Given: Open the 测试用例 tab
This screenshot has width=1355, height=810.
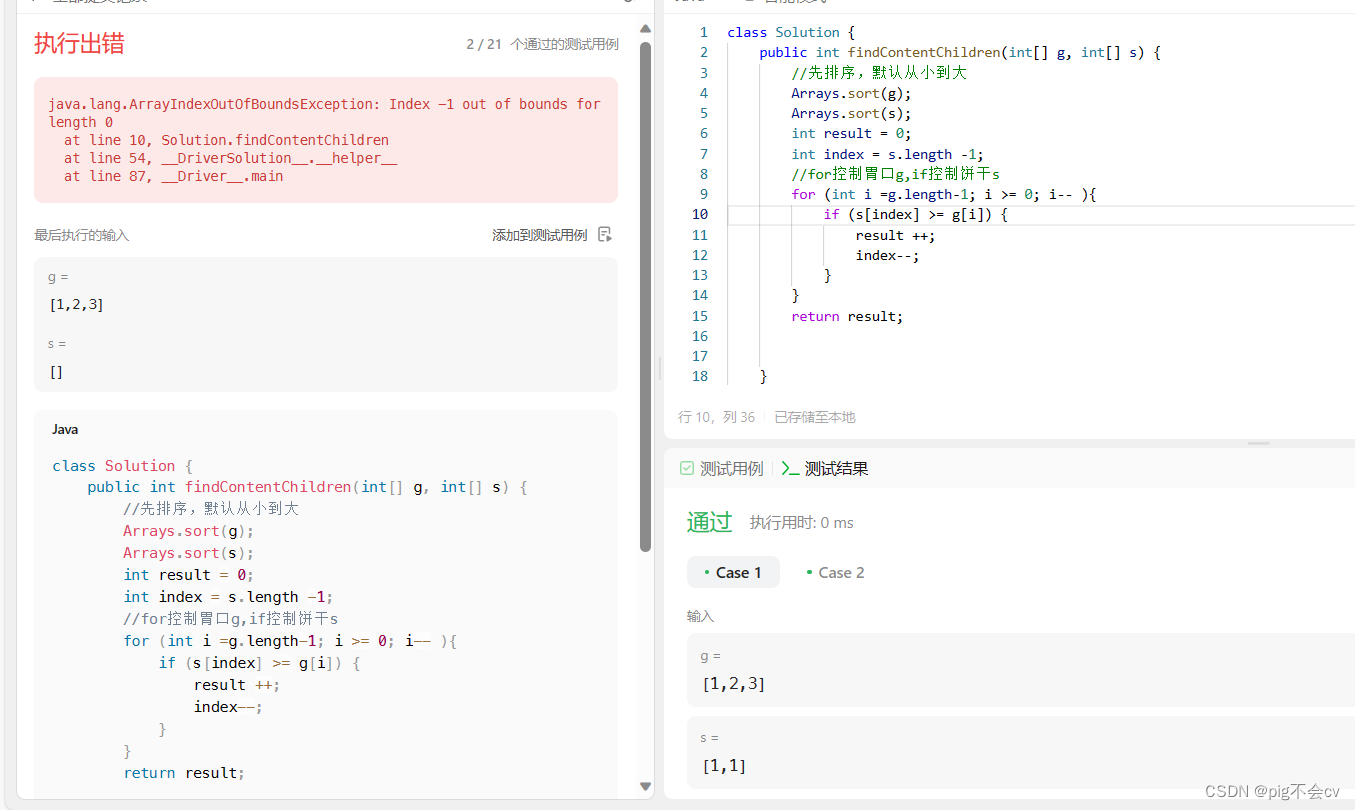Looking at the screenshot, I should (x=721, y=468).
